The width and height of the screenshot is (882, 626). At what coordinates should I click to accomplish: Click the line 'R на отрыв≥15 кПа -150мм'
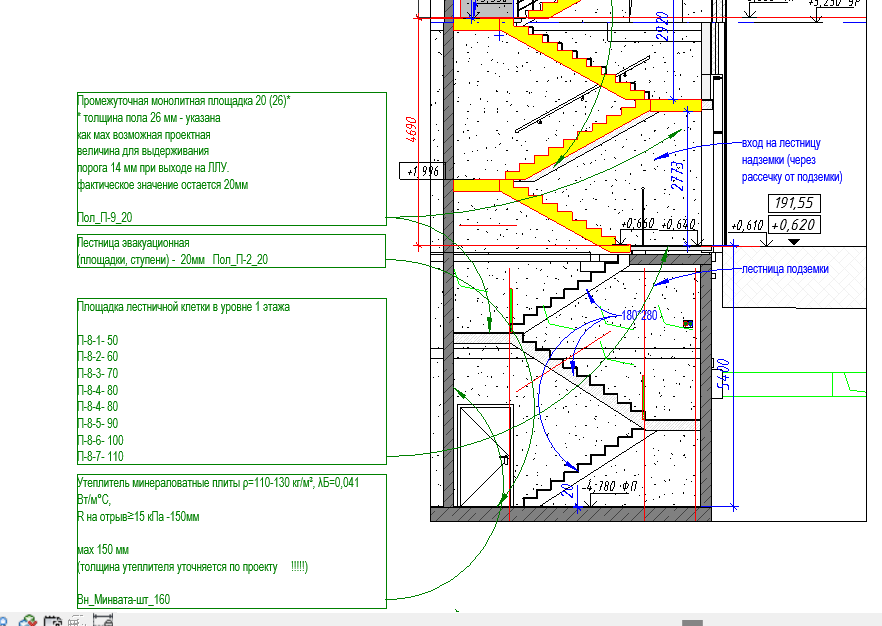pos(138,516)
